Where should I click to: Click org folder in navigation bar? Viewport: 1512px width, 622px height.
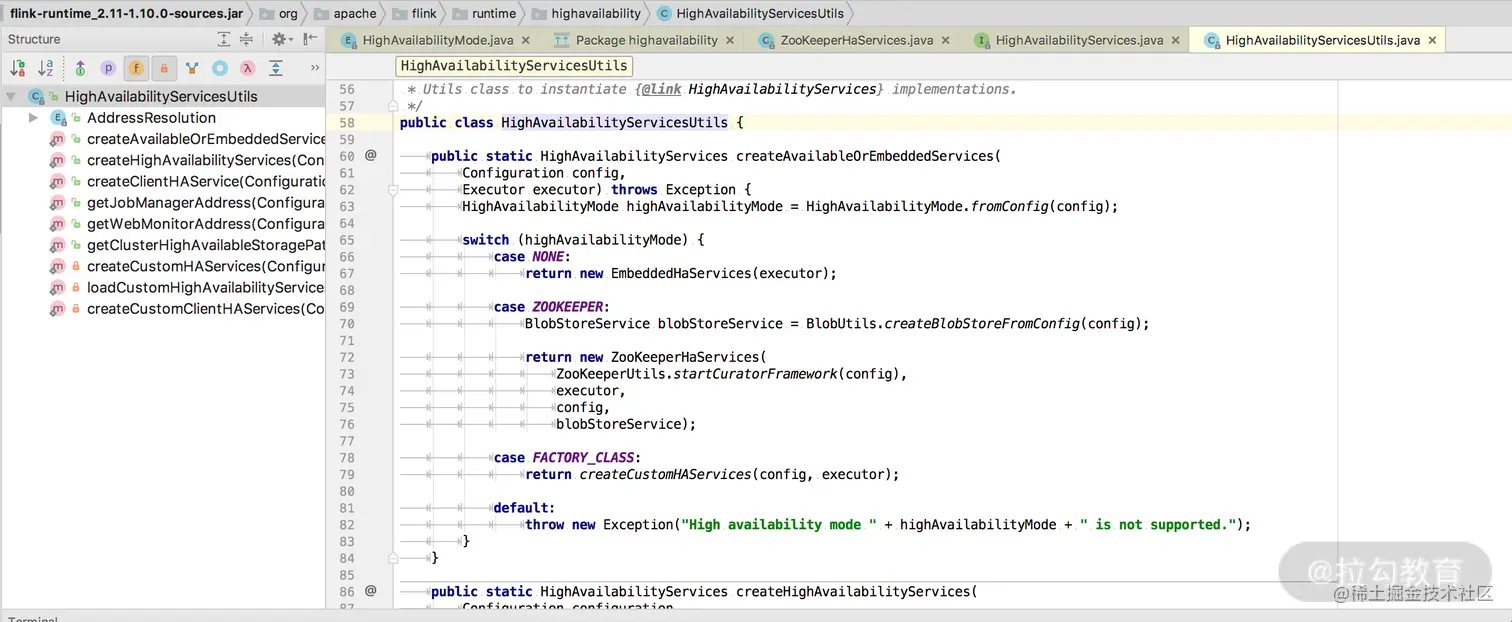coord(278,13)
